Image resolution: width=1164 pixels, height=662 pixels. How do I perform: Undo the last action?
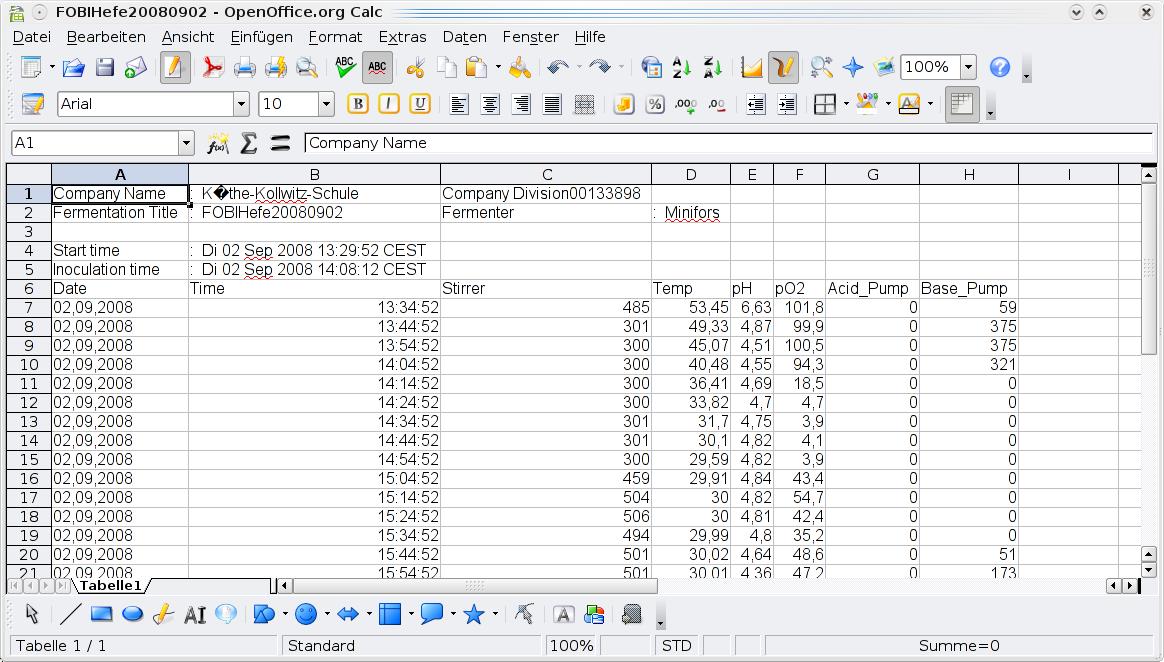(x=557, y=68)
